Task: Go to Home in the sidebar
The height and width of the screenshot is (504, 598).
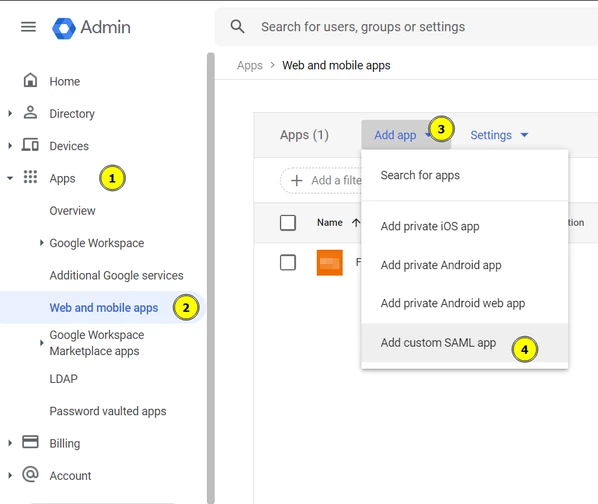Action: [x=64, y=81]
